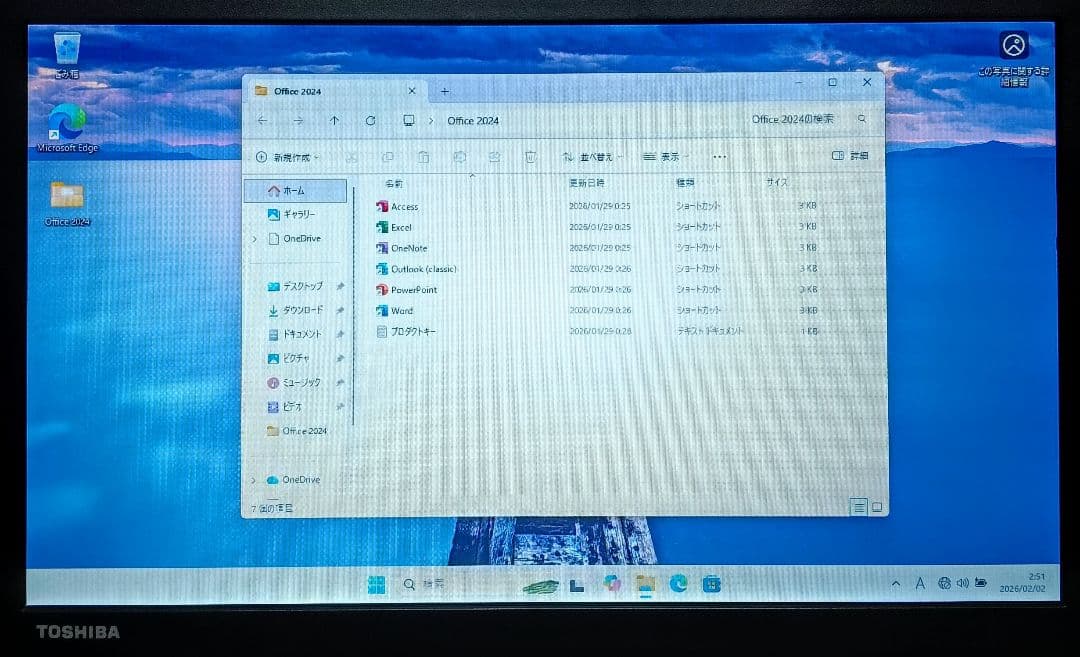Viewport: 1080px width, 657px height.
Task: Delete the selected file using the trash icon
Action: coord(530,157)
